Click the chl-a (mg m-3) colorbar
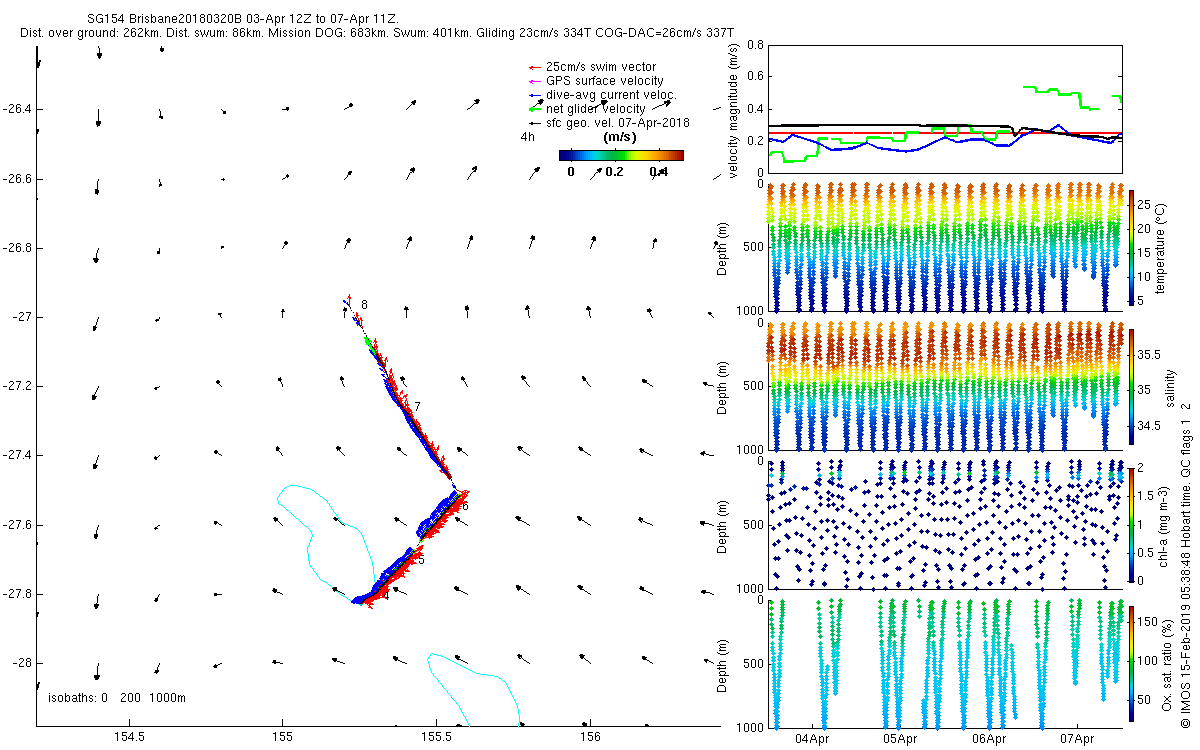1200x750 pixels. [1132, 523]
